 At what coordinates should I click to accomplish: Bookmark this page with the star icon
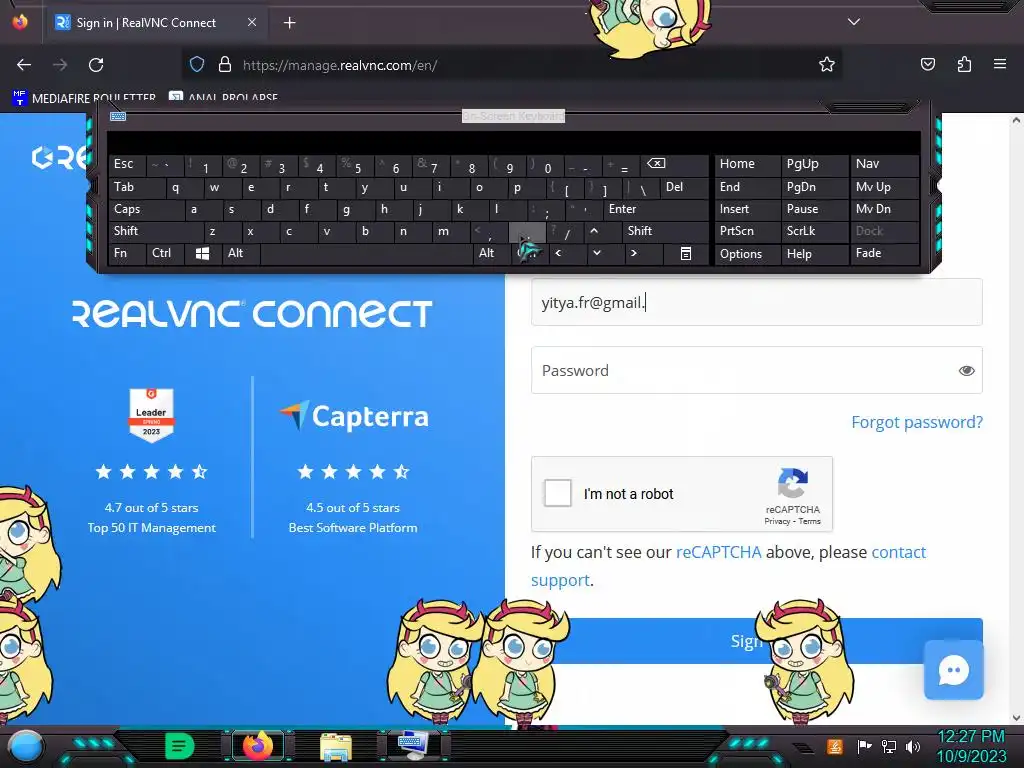(827, 64)
